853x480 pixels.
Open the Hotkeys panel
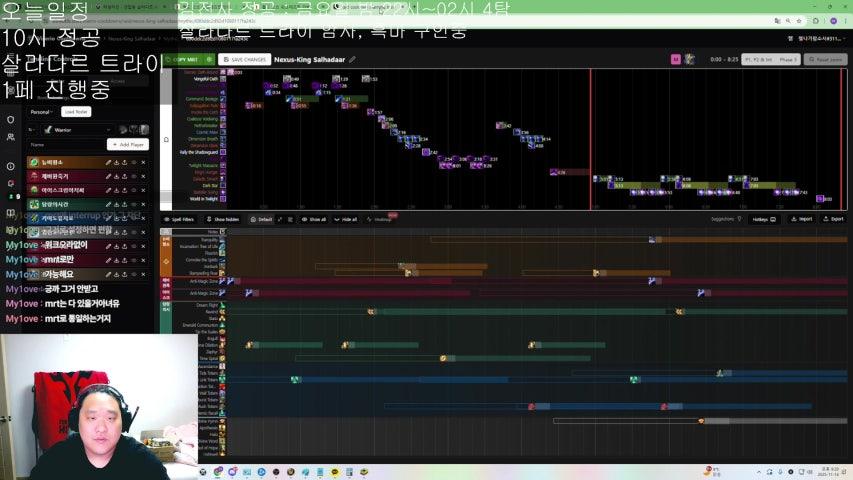tap(763, 219)
